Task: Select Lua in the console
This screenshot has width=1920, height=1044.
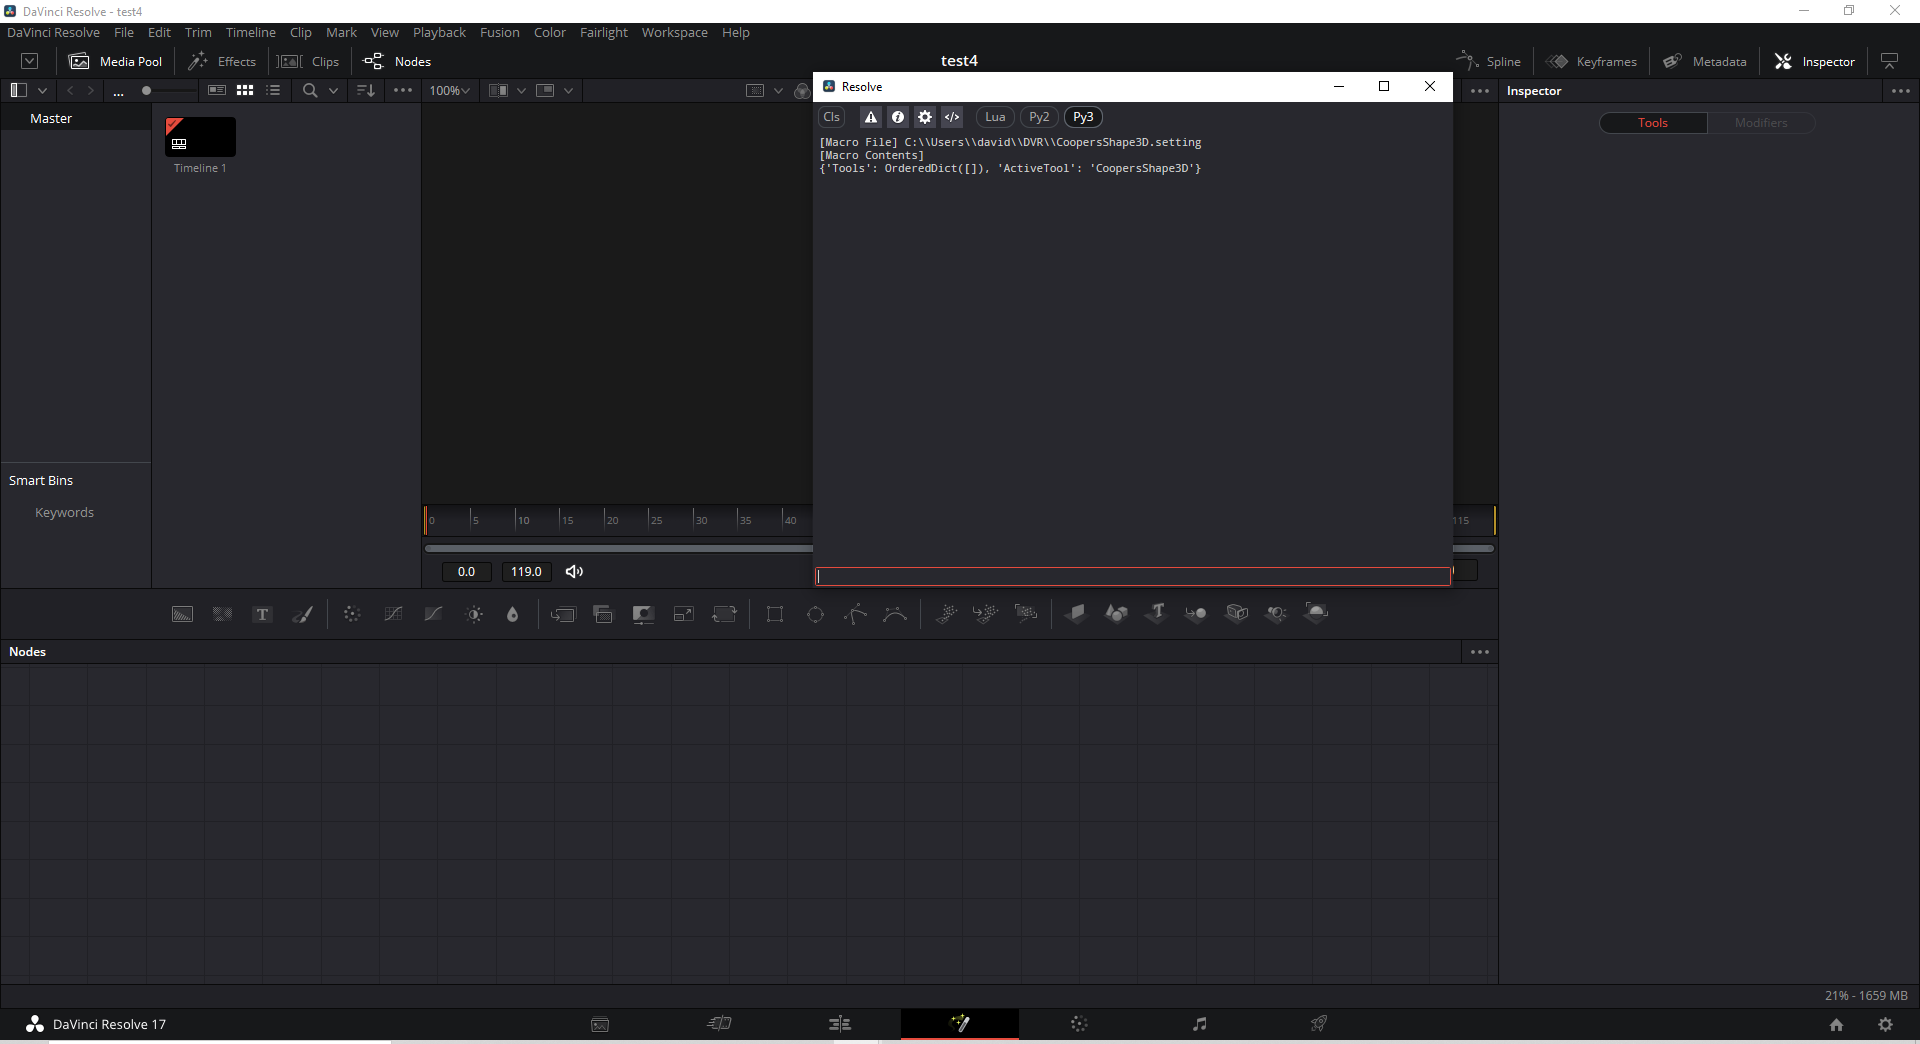Action: 995,117
